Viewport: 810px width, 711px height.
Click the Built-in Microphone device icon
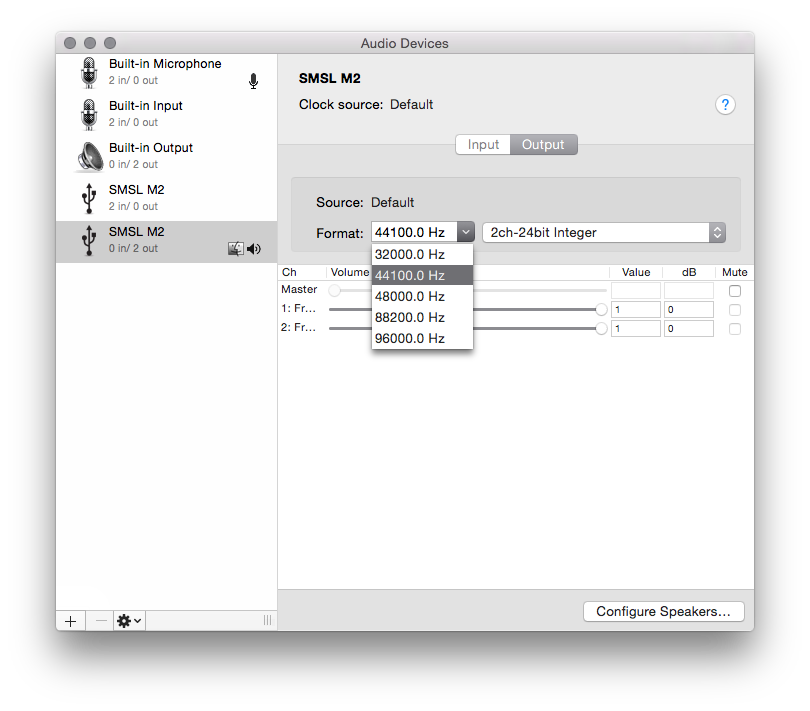(89, 72)
